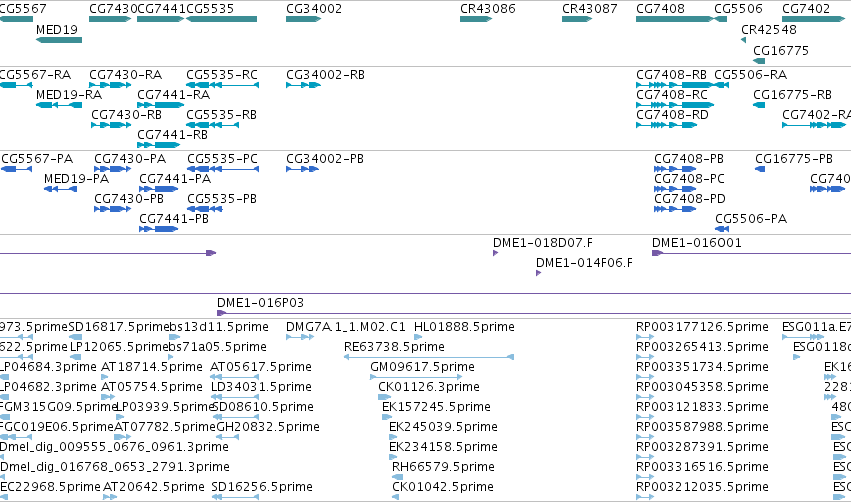The image size is (851, 502).
Task: Click the DME1-016O01 clone start
Action: click(x=657, y=253)
